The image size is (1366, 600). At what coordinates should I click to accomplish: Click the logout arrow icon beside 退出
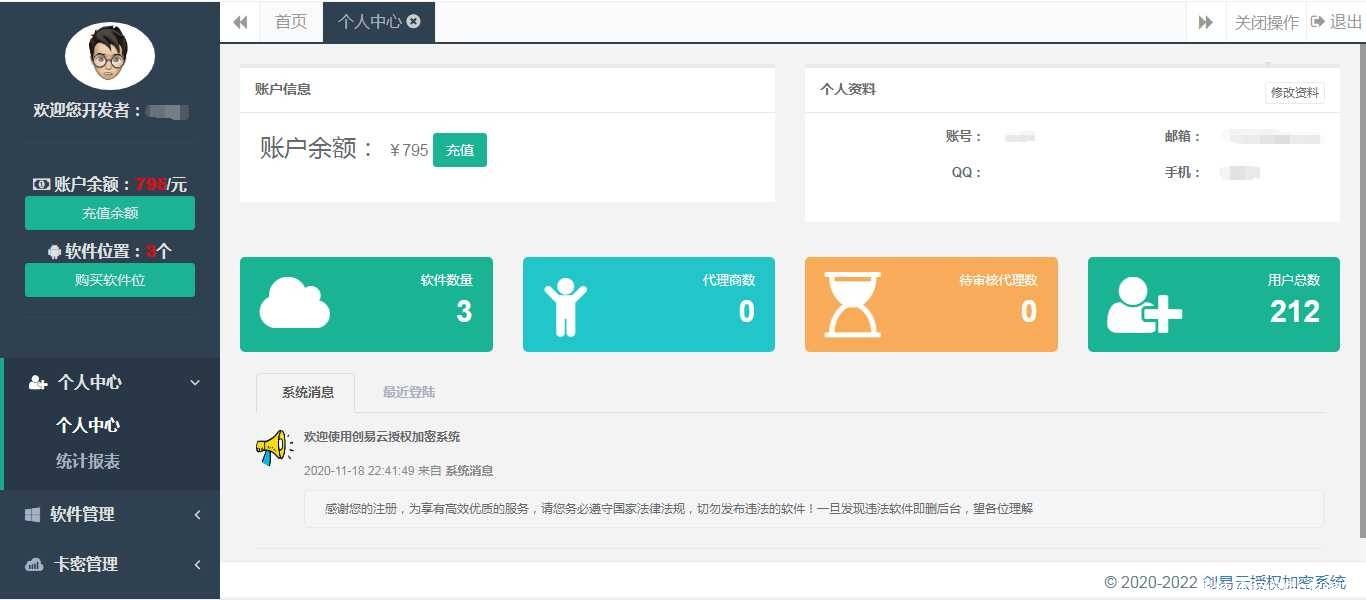point(1318,21)
